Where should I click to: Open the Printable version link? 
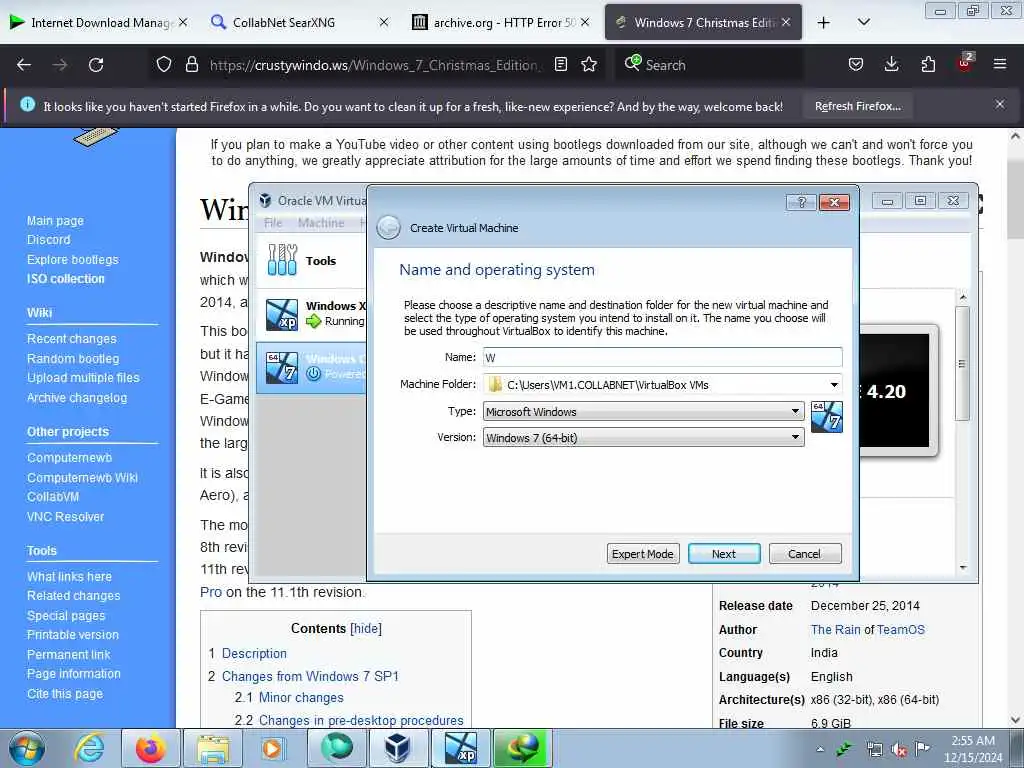[73, 635]
